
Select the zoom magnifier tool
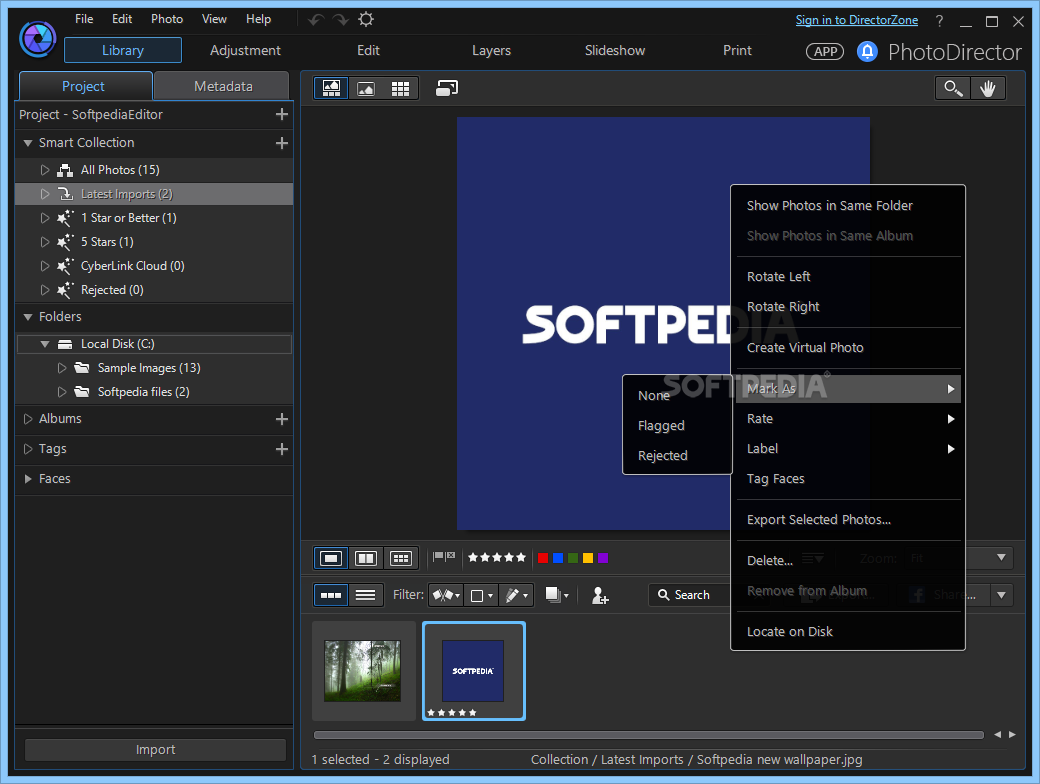point(953,88)
